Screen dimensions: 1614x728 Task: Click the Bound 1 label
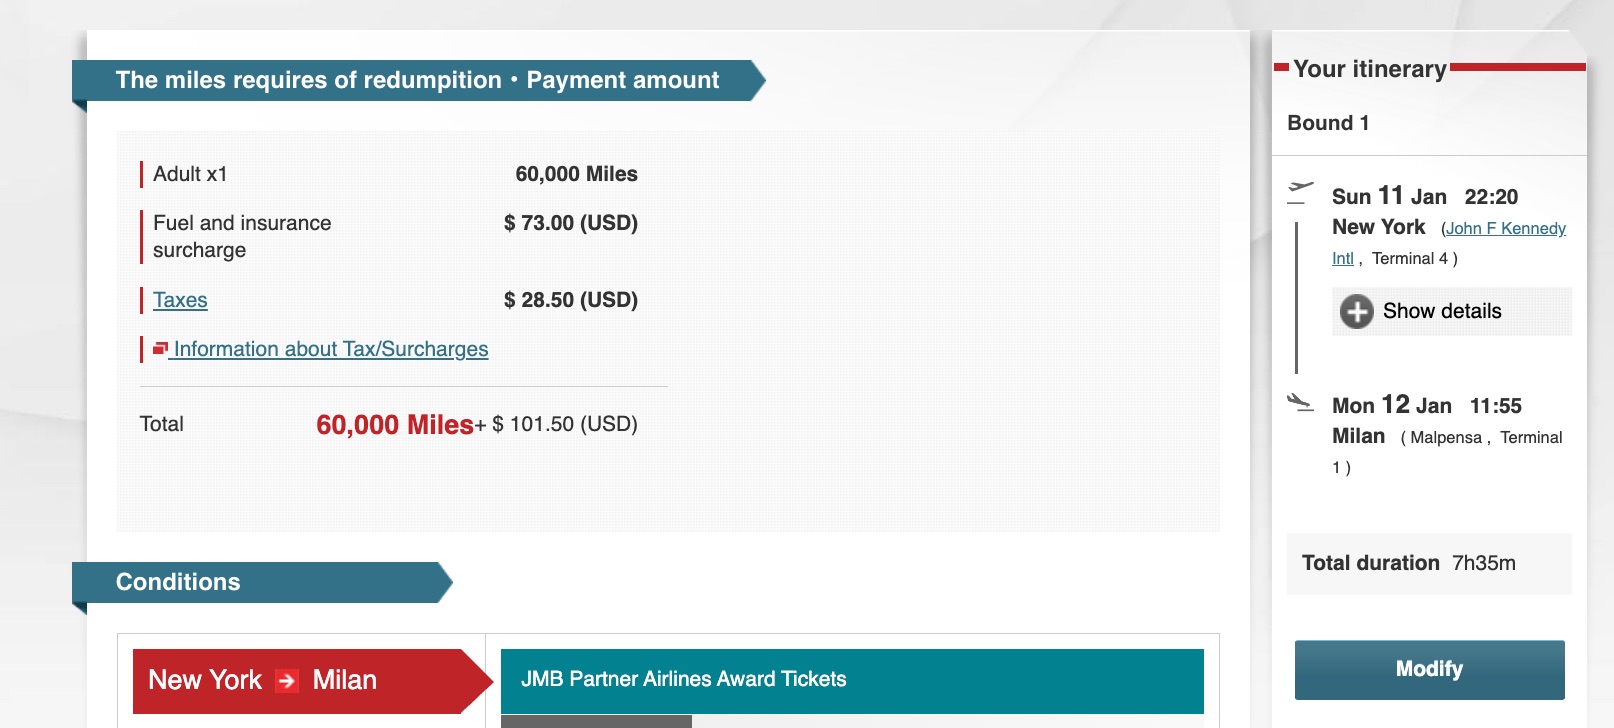pyautogui.click(x=1328, y=123)
